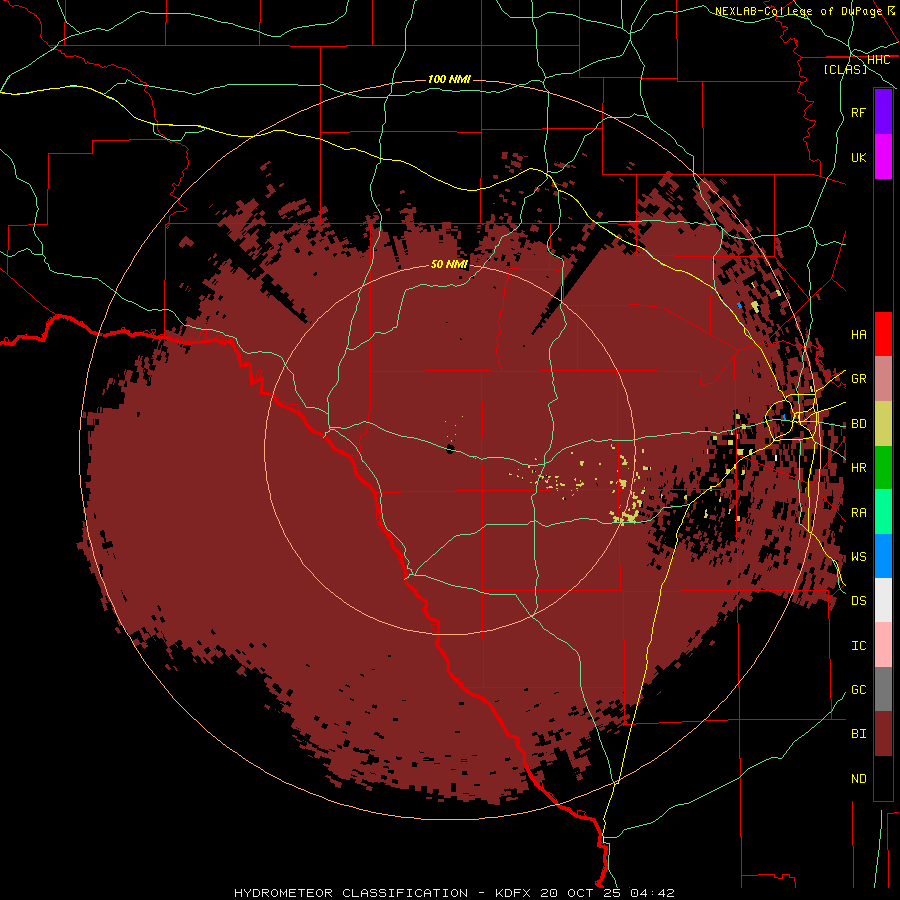Click the 'ND' legend label

pos(858,779)
